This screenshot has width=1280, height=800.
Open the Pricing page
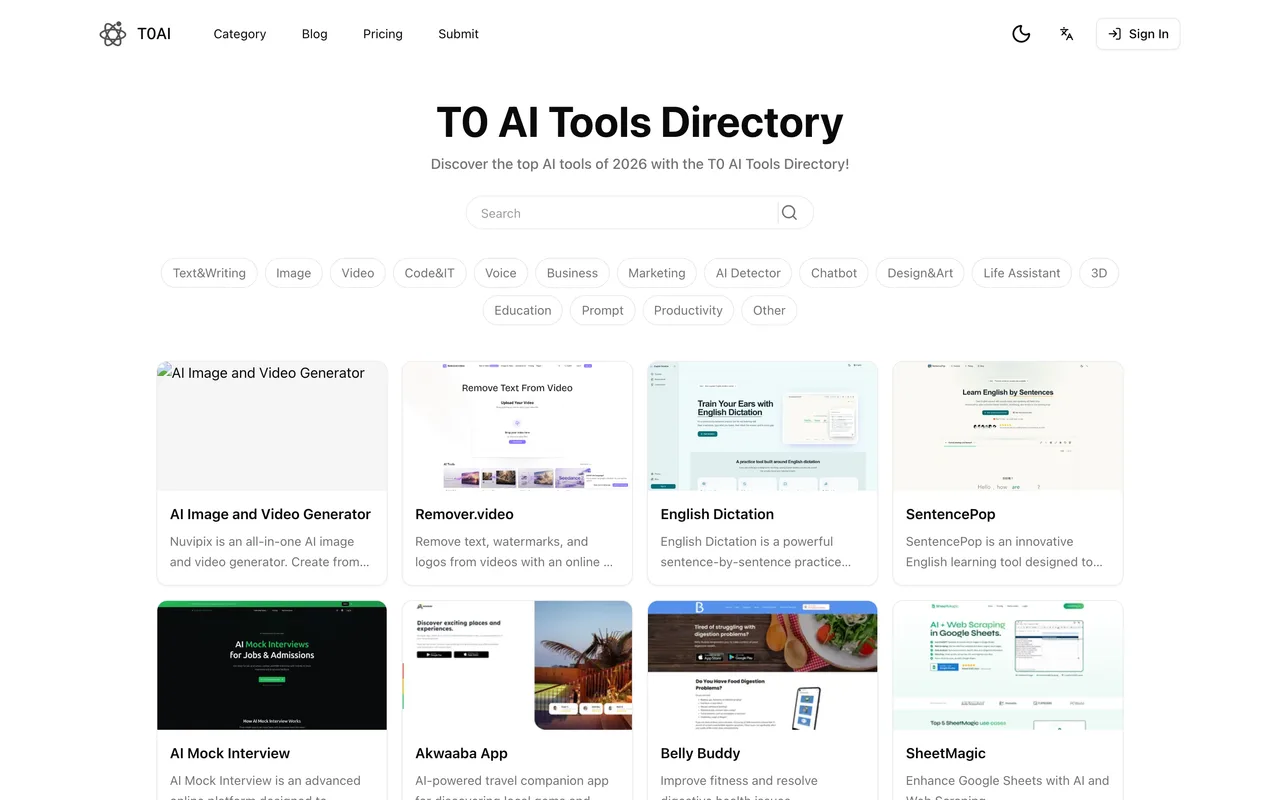[383, 34]
